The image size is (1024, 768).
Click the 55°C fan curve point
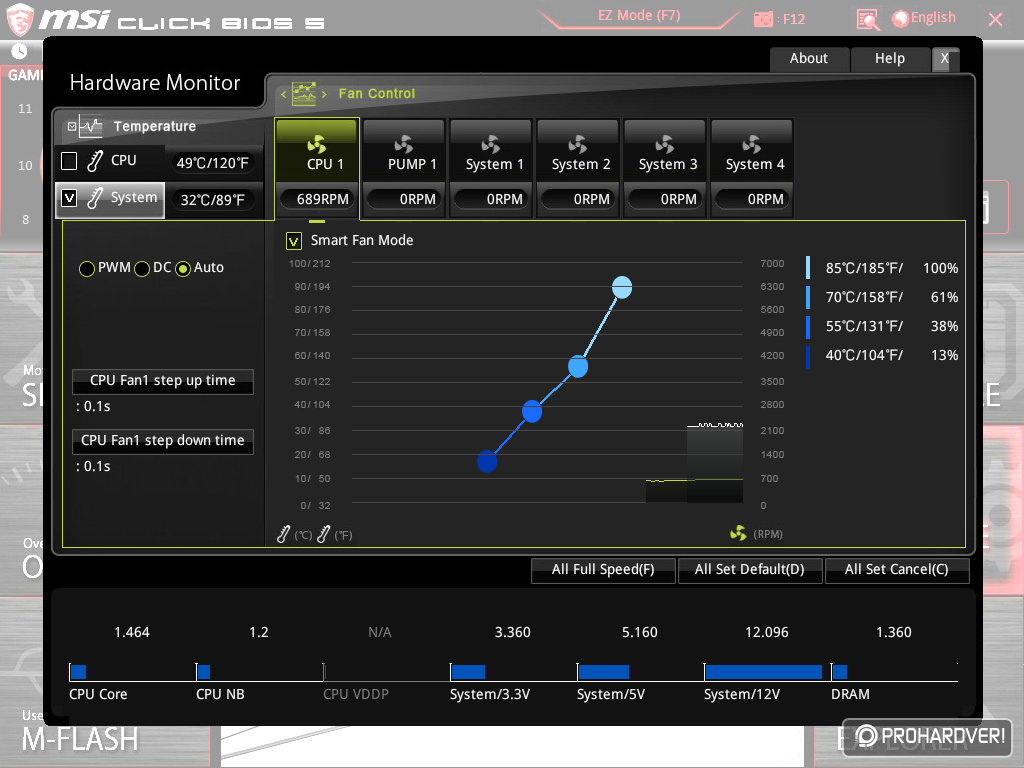[532, 411]
